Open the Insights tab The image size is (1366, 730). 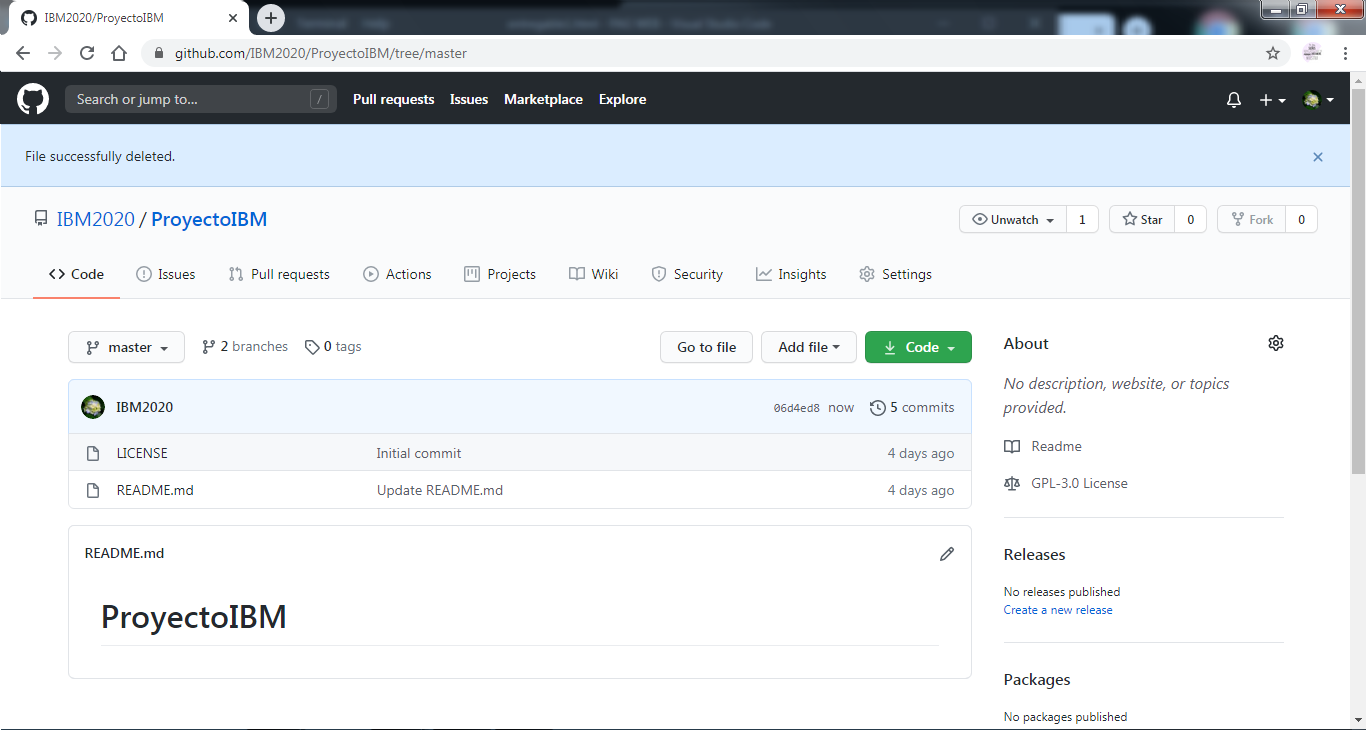[791, 274]
